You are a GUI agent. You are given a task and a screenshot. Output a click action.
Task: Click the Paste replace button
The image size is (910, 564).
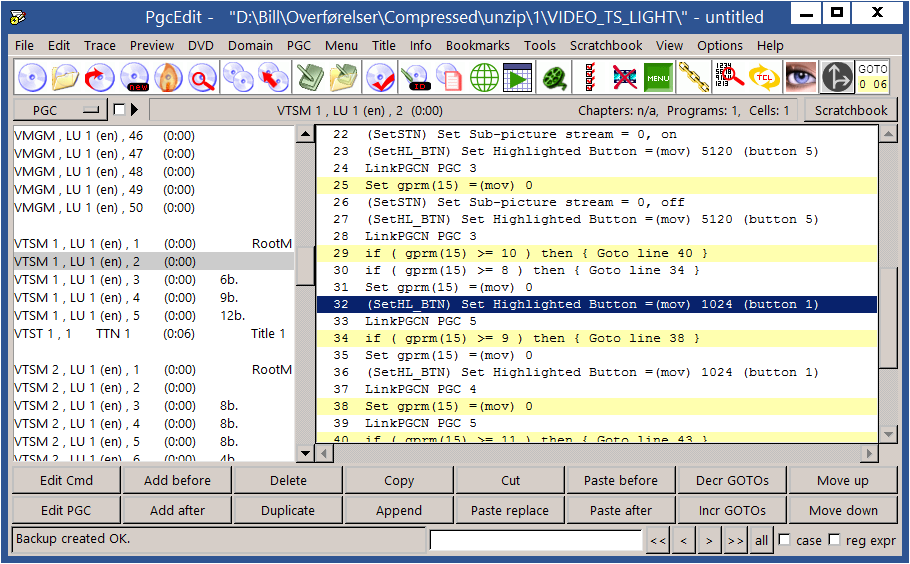click(509, 510)
